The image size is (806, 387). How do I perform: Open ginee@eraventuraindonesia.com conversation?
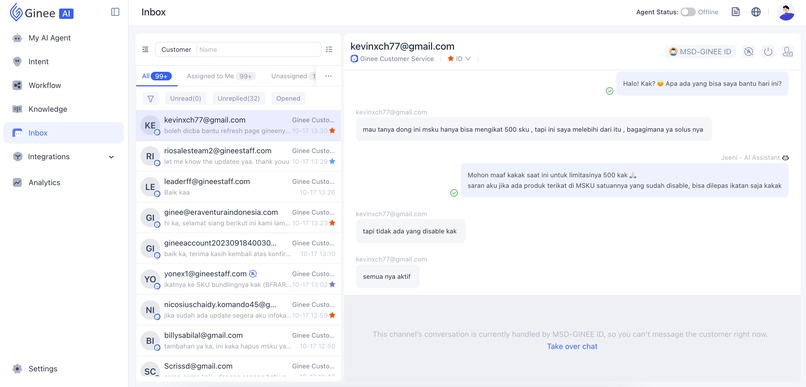click(x=238, y=218)
